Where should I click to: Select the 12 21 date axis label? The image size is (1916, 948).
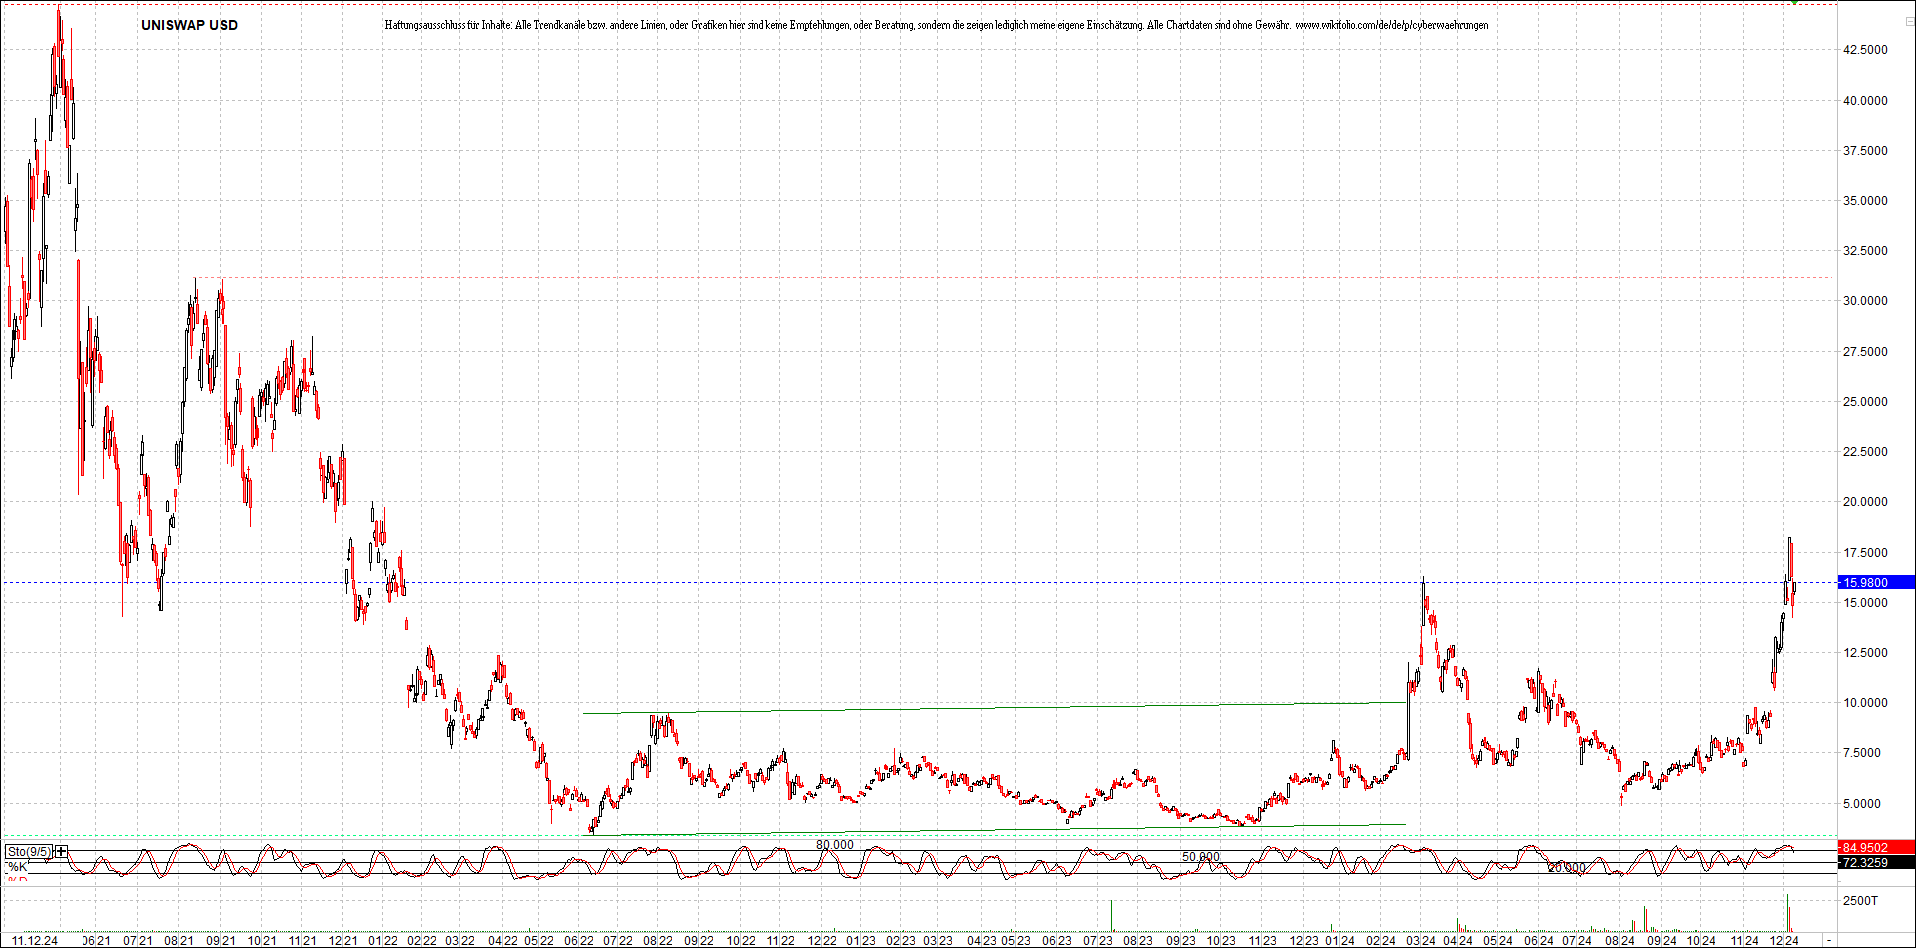point(343,941)
